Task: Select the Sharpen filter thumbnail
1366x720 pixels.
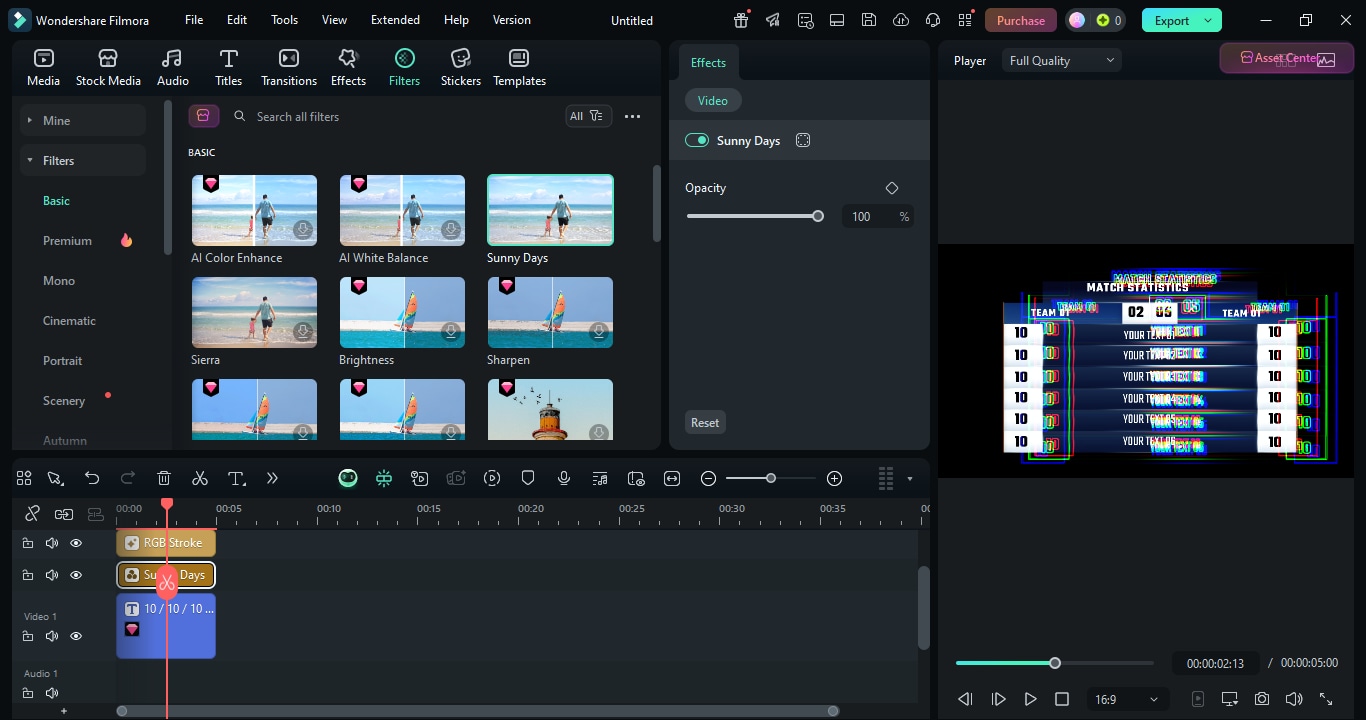Action: [550, 312]
